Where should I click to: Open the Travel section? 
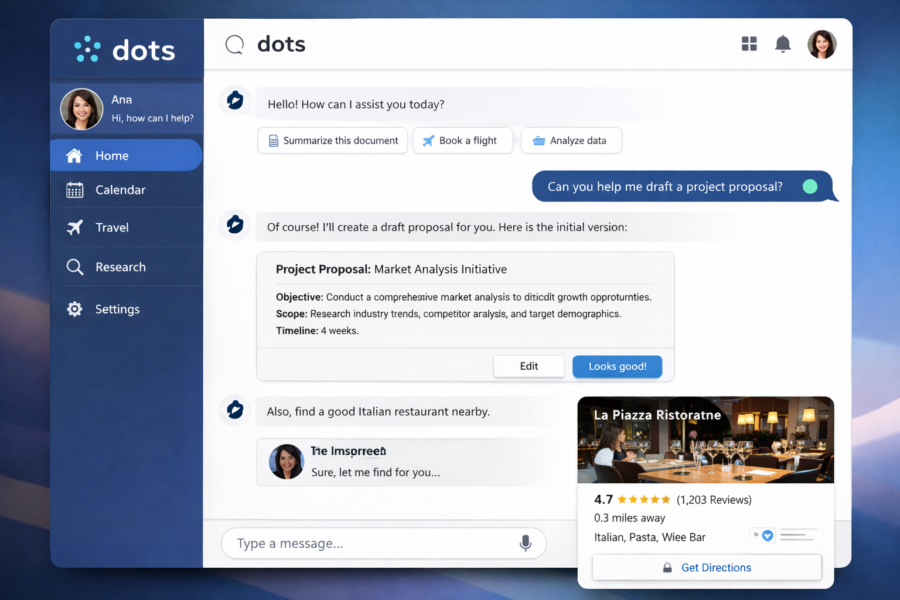(x=126, y=227)
